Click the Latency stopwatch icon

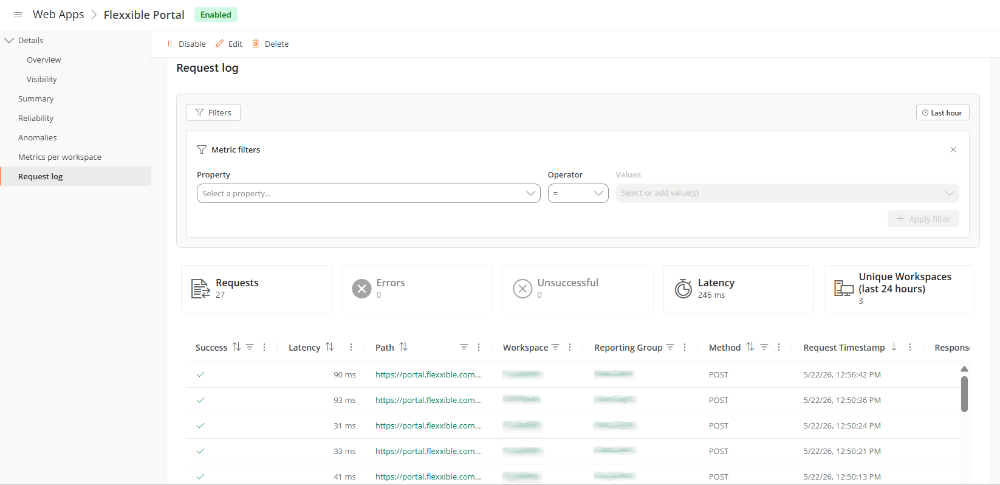(683, 288)
